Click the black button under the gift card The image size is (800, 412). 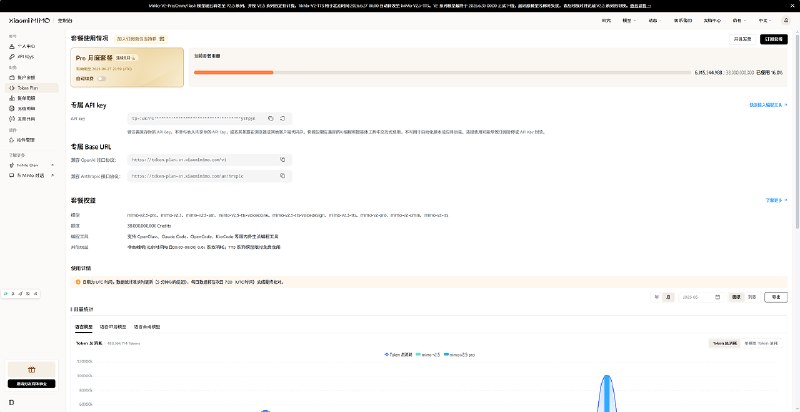point(32,383)
